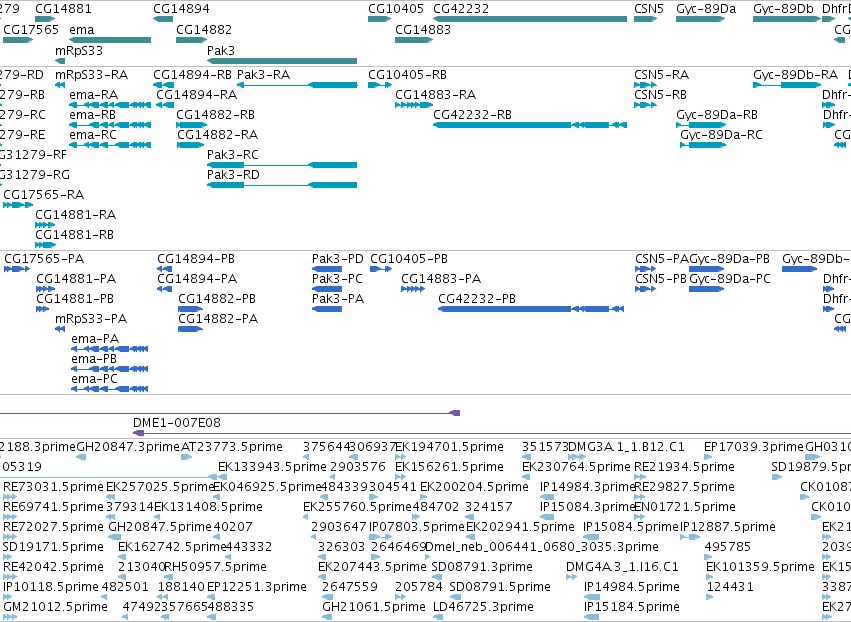851x622 pixels.
Task: Click the Pak3-PD protein label
Action: pyautogui.click(x=338, y=258)
